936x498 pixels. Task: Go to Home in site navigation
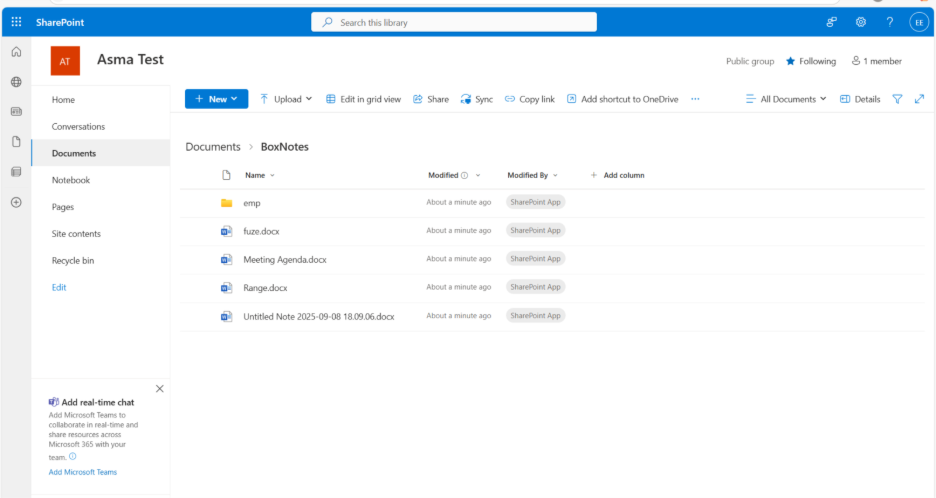(63, 100)
